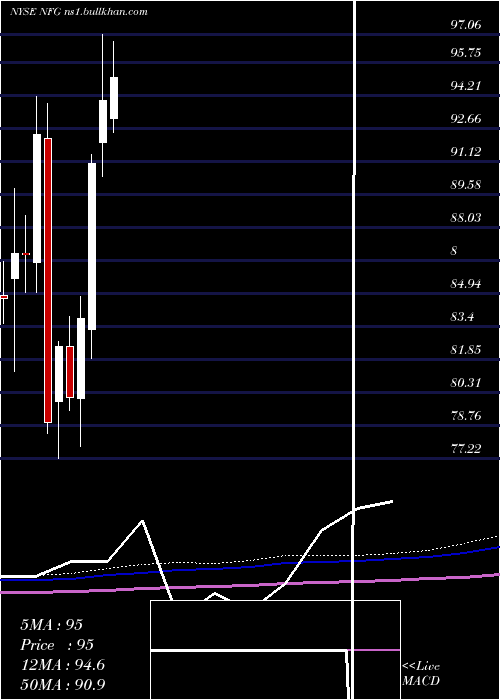Click the <<Live MACD label
Screen dimensions: 500x700
[421, 673]
